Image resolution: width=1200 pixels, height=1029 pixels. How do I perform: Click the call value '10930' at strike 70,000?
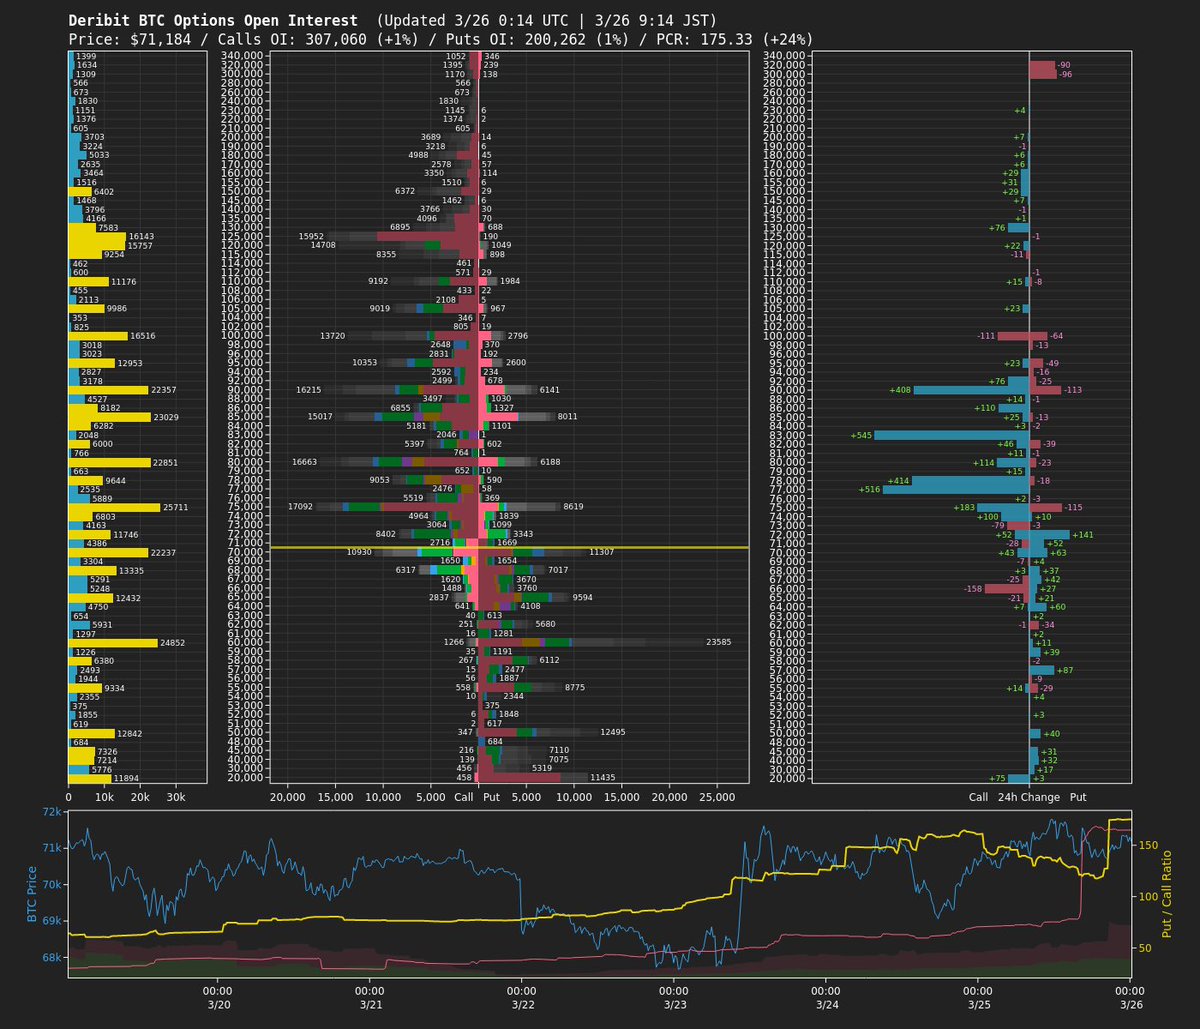click(359, 553)
